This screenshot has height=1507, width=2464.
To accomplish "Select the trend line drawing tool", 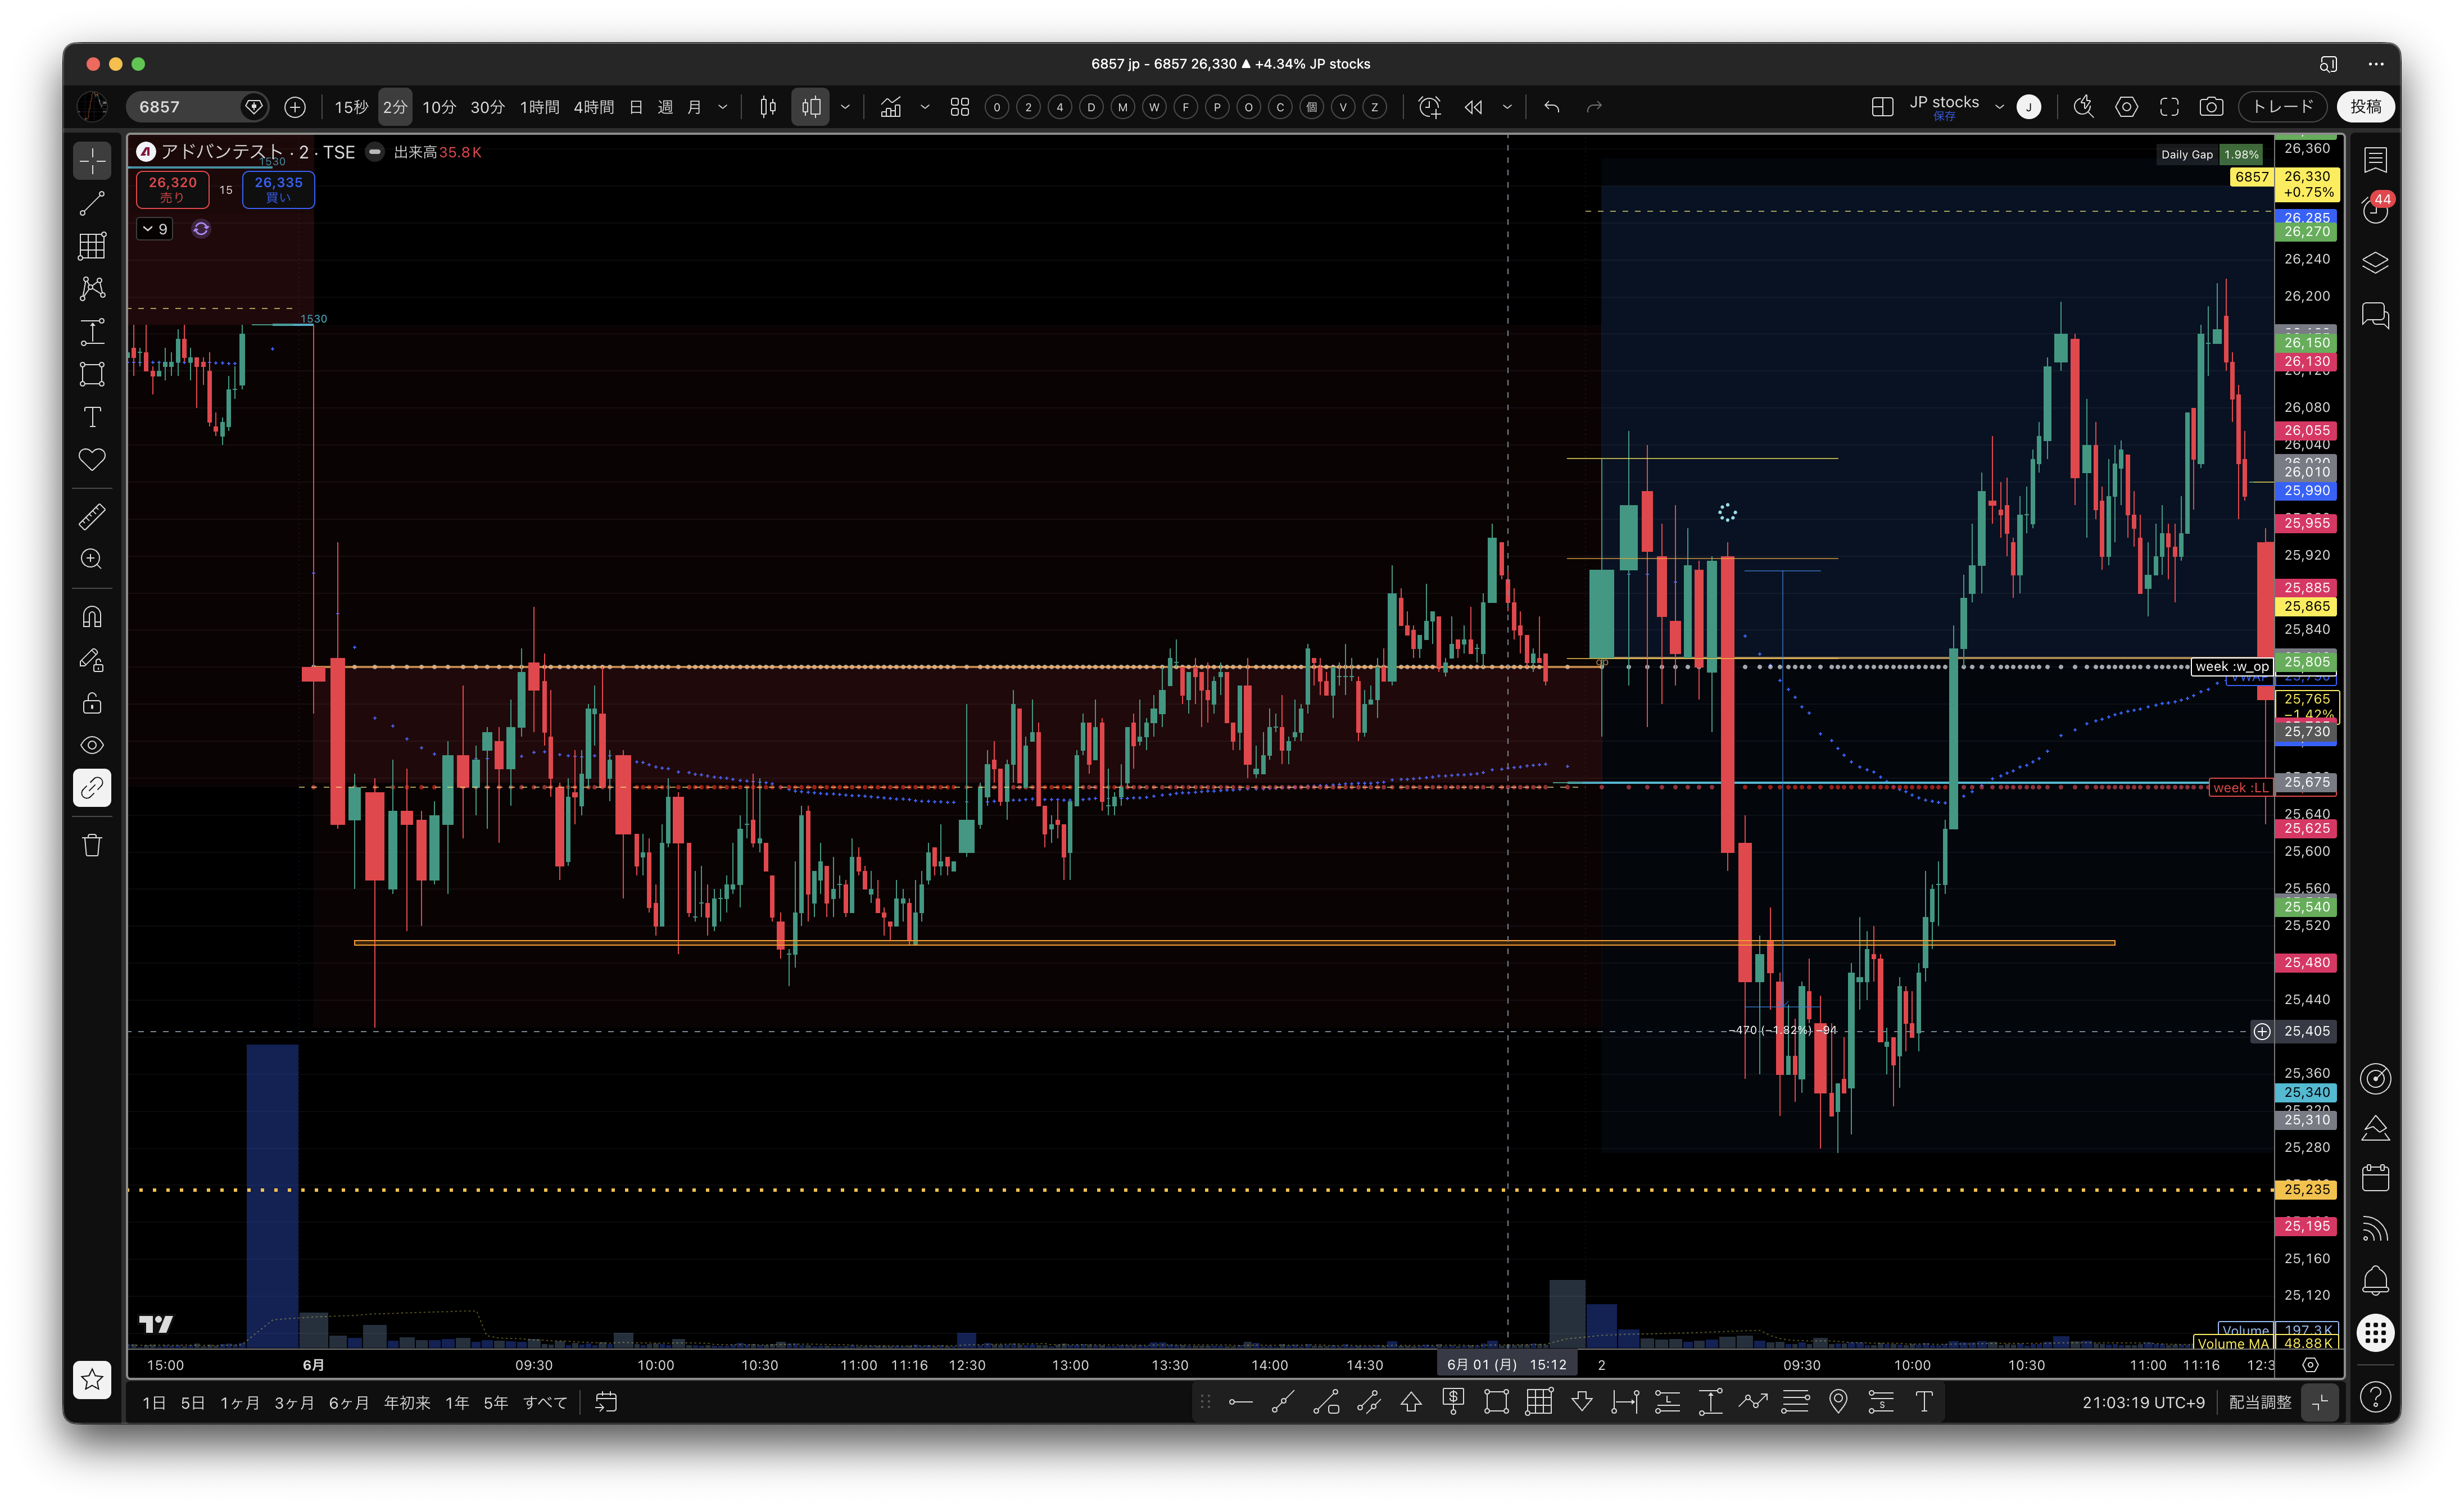I will [92, 203].
